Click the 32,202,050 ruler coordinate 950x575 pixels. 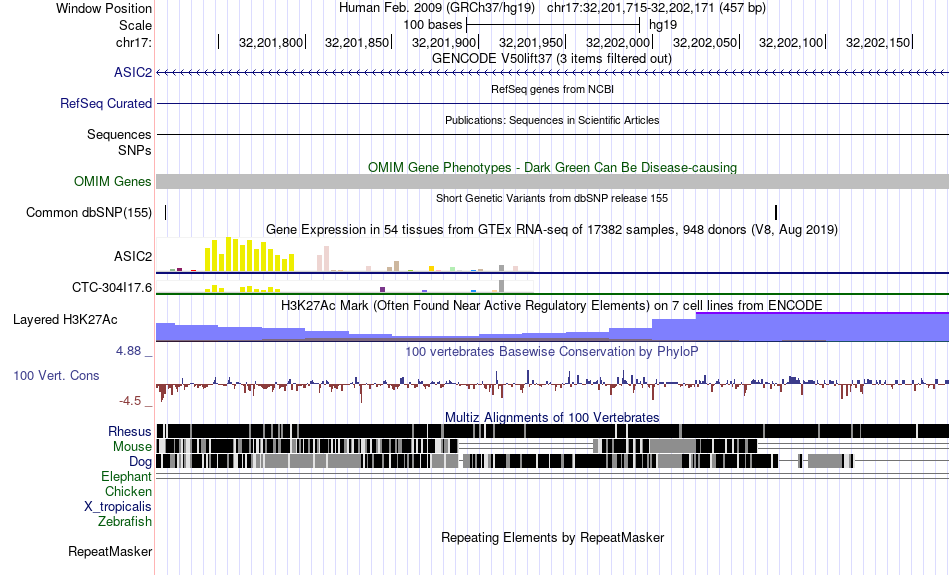click(x=705, y=42)
